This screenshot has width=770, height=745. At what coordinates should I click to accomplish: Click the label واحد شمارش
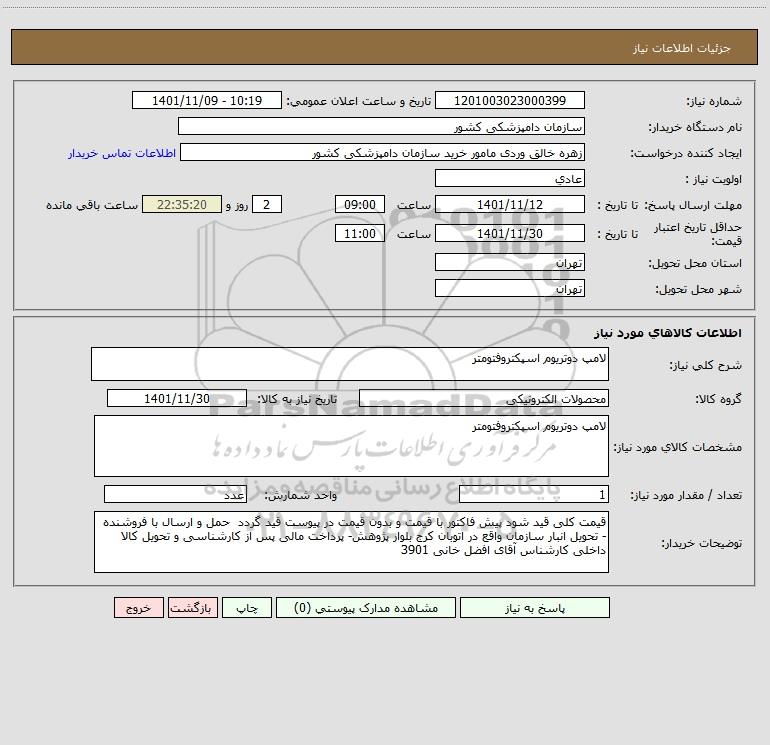click(301, 496)
